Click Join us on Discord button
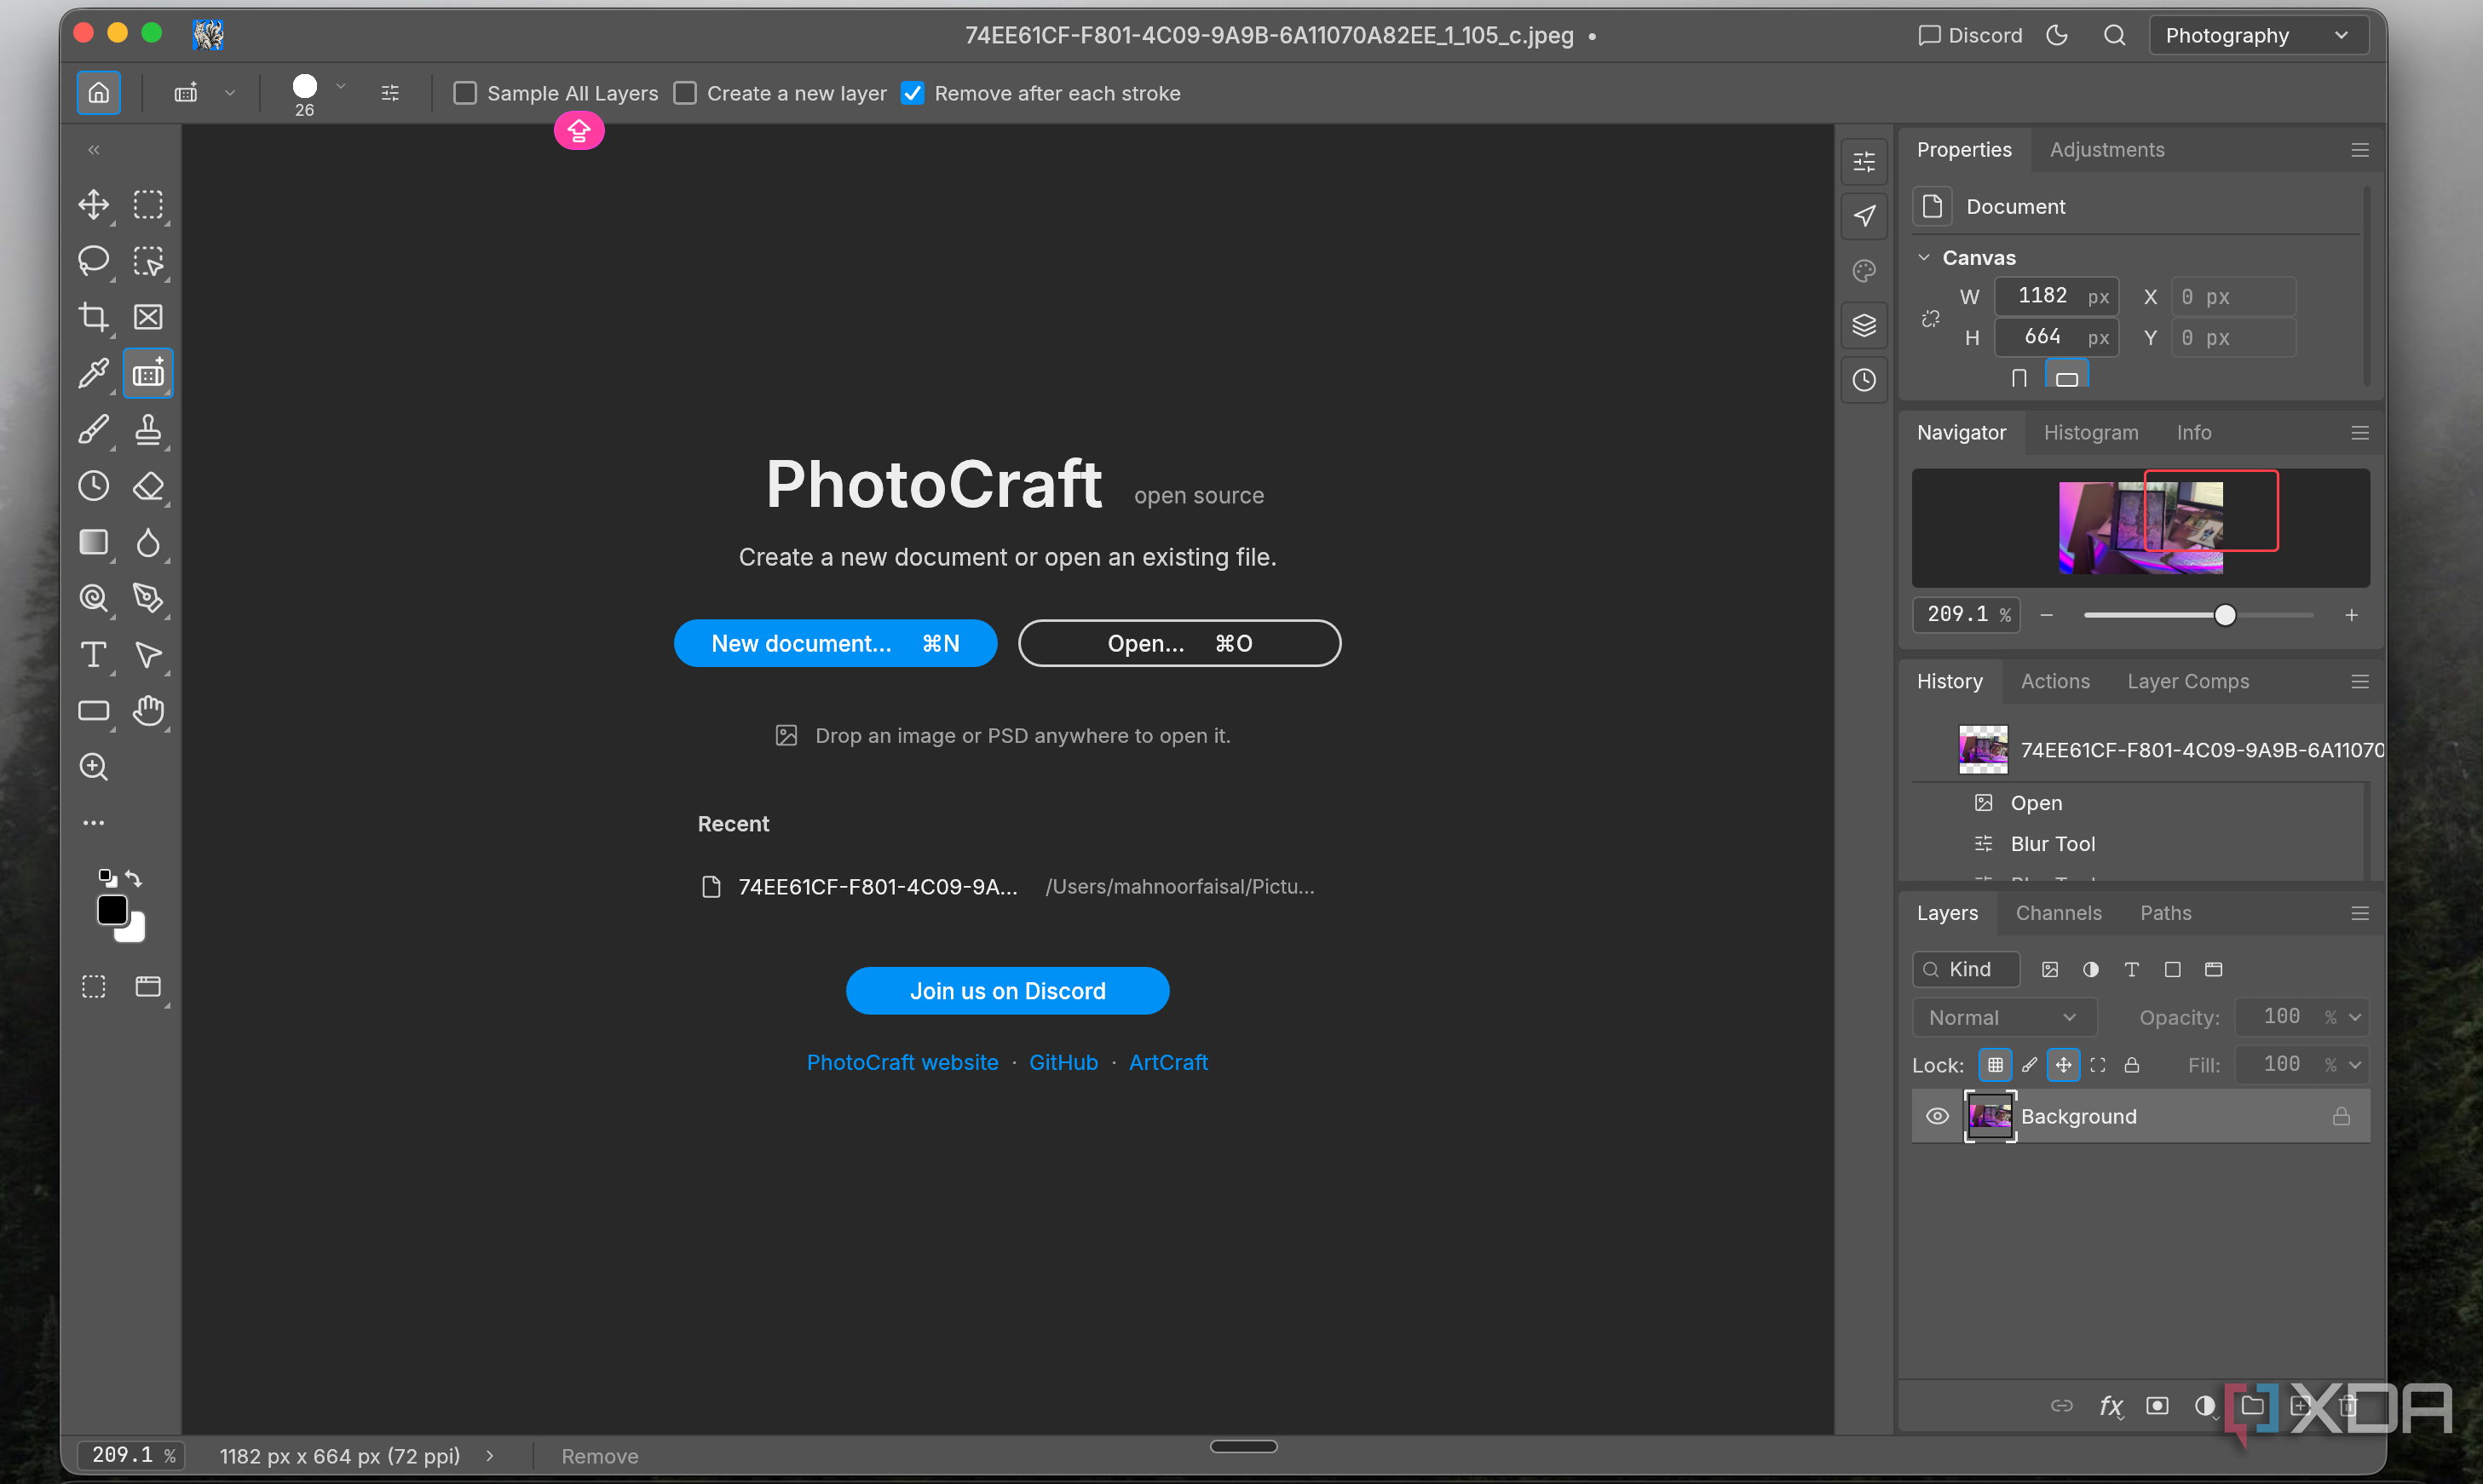Screen dimensions: 2483x1484 1007,991
